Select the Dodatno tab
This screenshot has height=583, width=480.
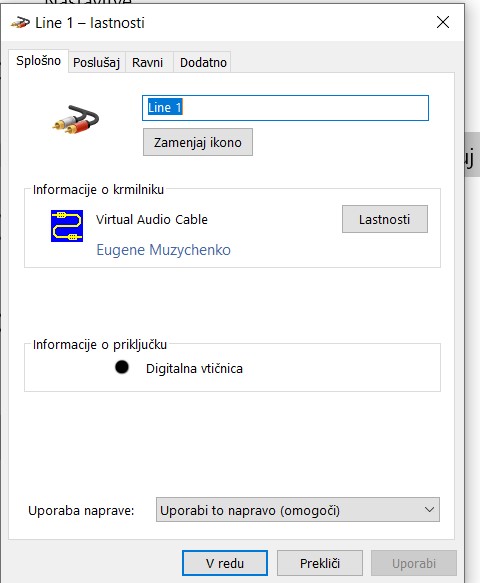coord(203,62)
